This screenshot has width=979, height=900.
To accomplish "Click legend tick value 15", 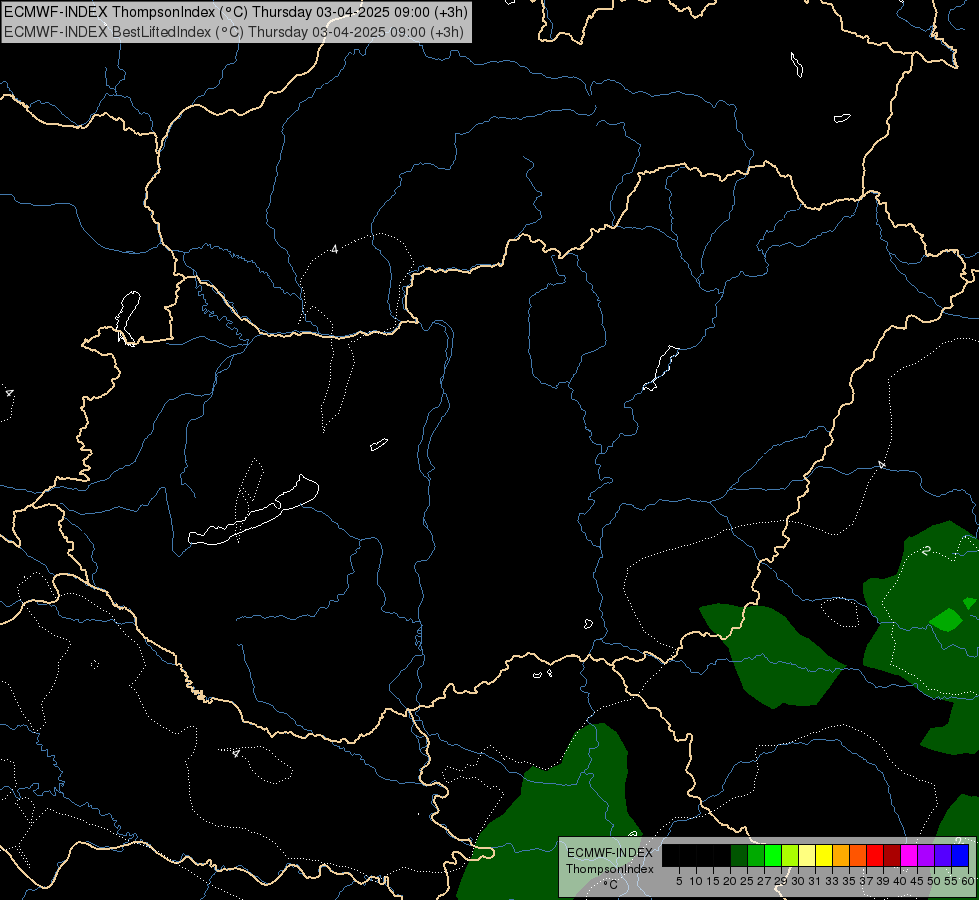I will (713, 881).
